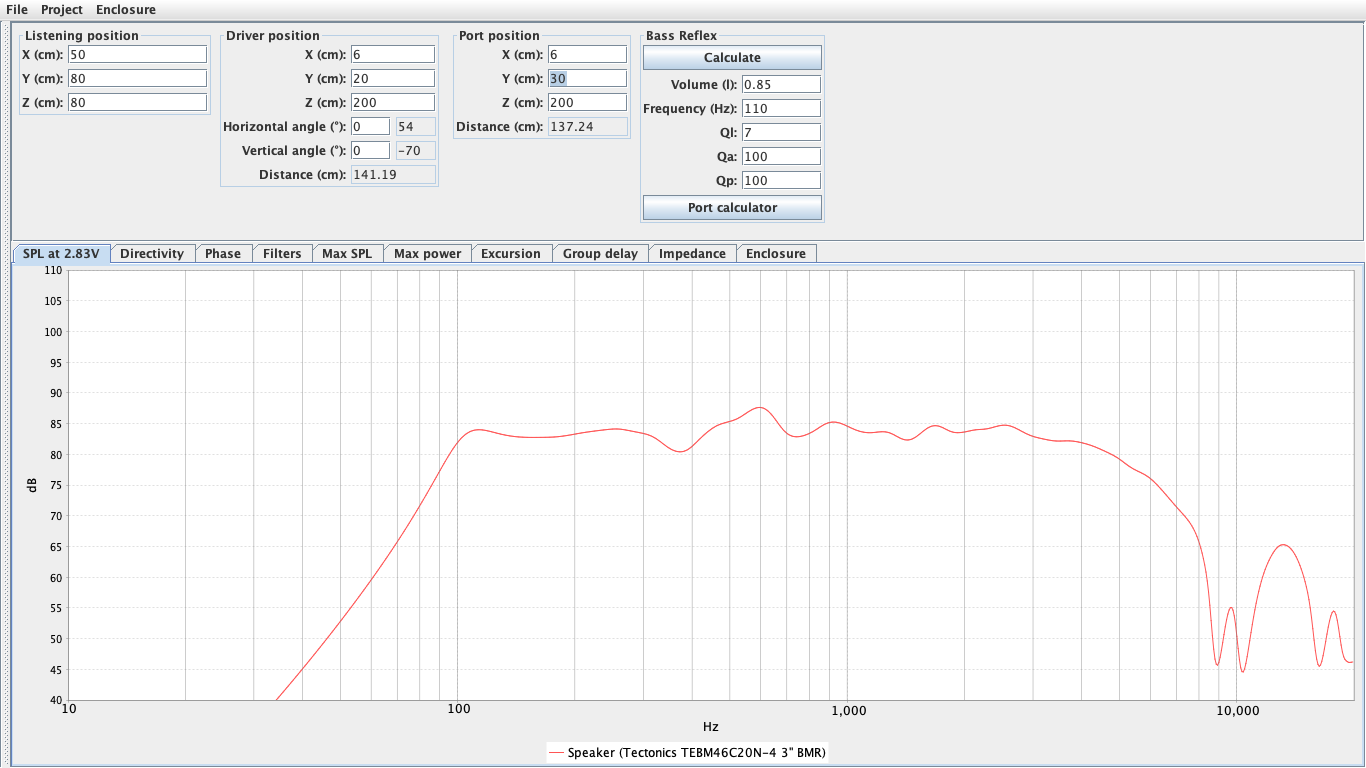Select the SPL at 2.83V tab
This screenshot has height=768, width=1366.
[x=60, y=253]
